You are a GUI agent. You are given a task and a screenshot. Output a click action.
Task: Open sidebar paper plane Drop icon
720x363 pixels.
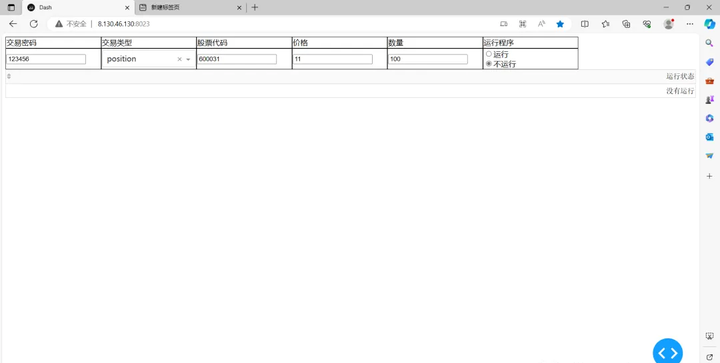click(709, 156)
